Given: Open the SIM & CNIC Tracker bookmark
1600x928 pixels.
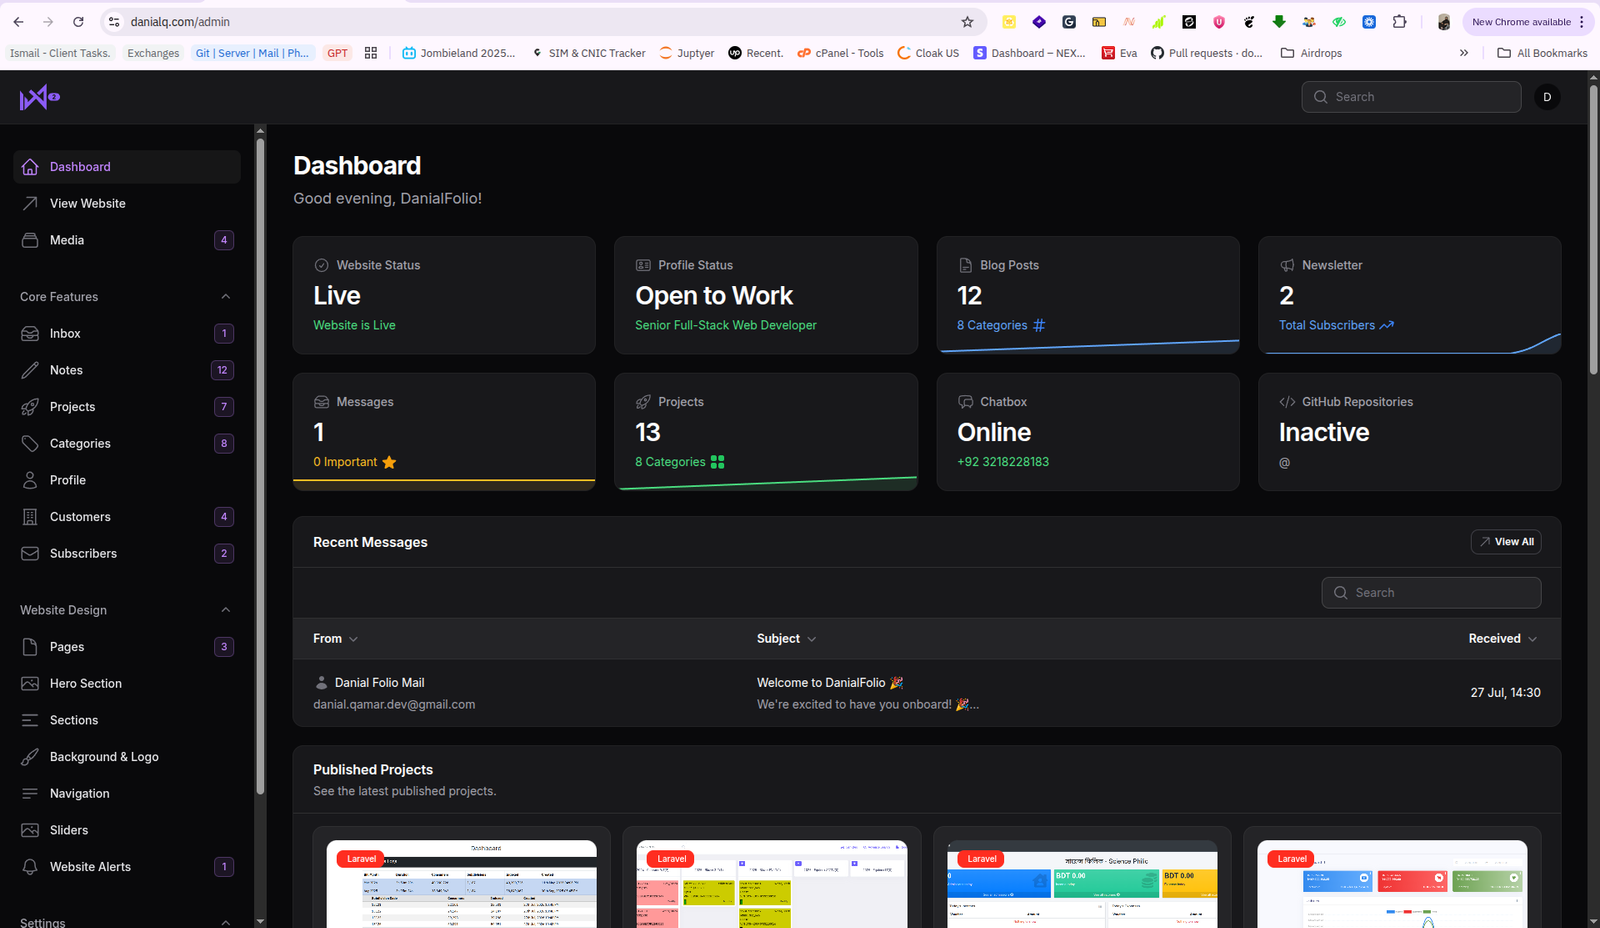Looking at the screenshot, I should (588, 53).
